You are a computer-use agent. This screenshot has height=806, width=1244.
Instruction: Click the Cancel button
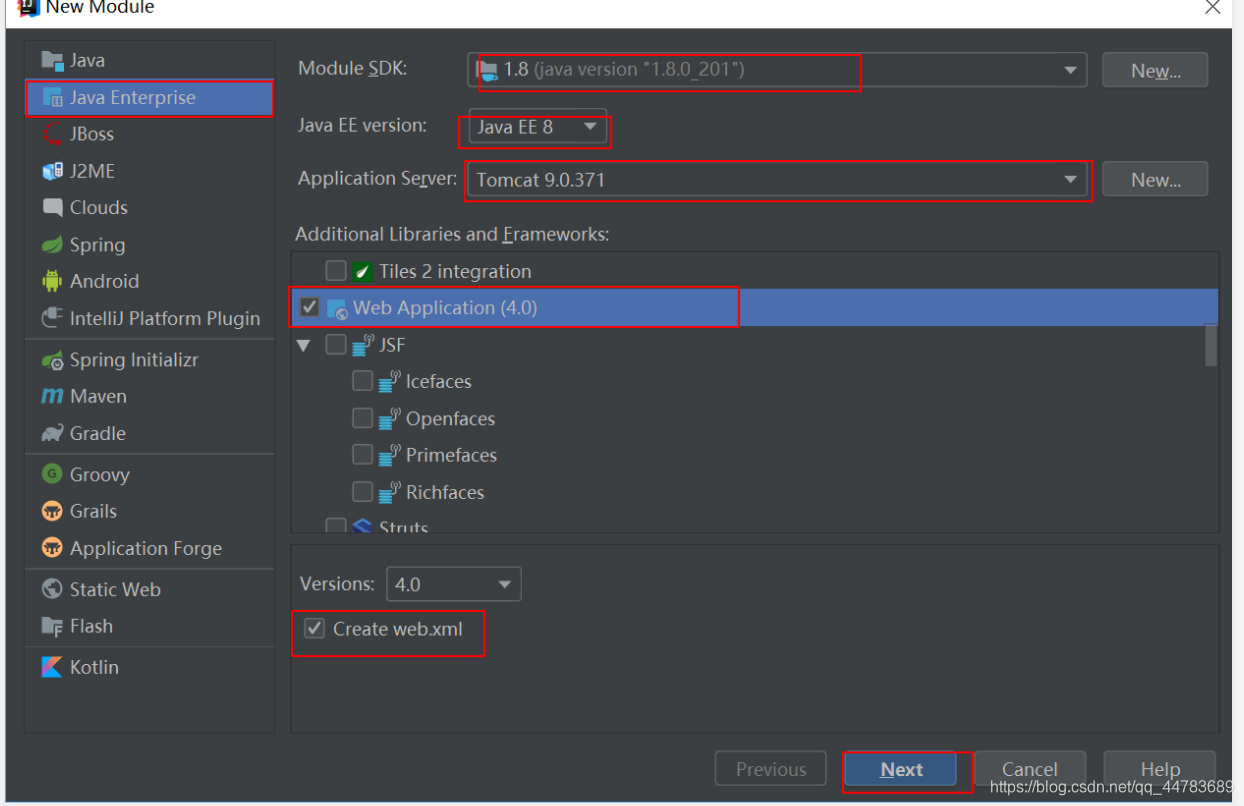[x=1030, y=769]
